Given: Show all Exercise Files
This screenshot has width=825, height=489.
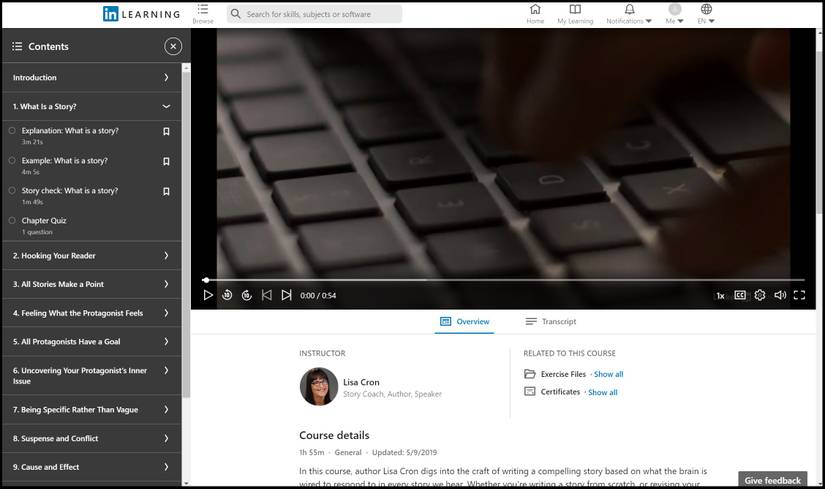Looking at the screenshot, I should click(608, 374).
